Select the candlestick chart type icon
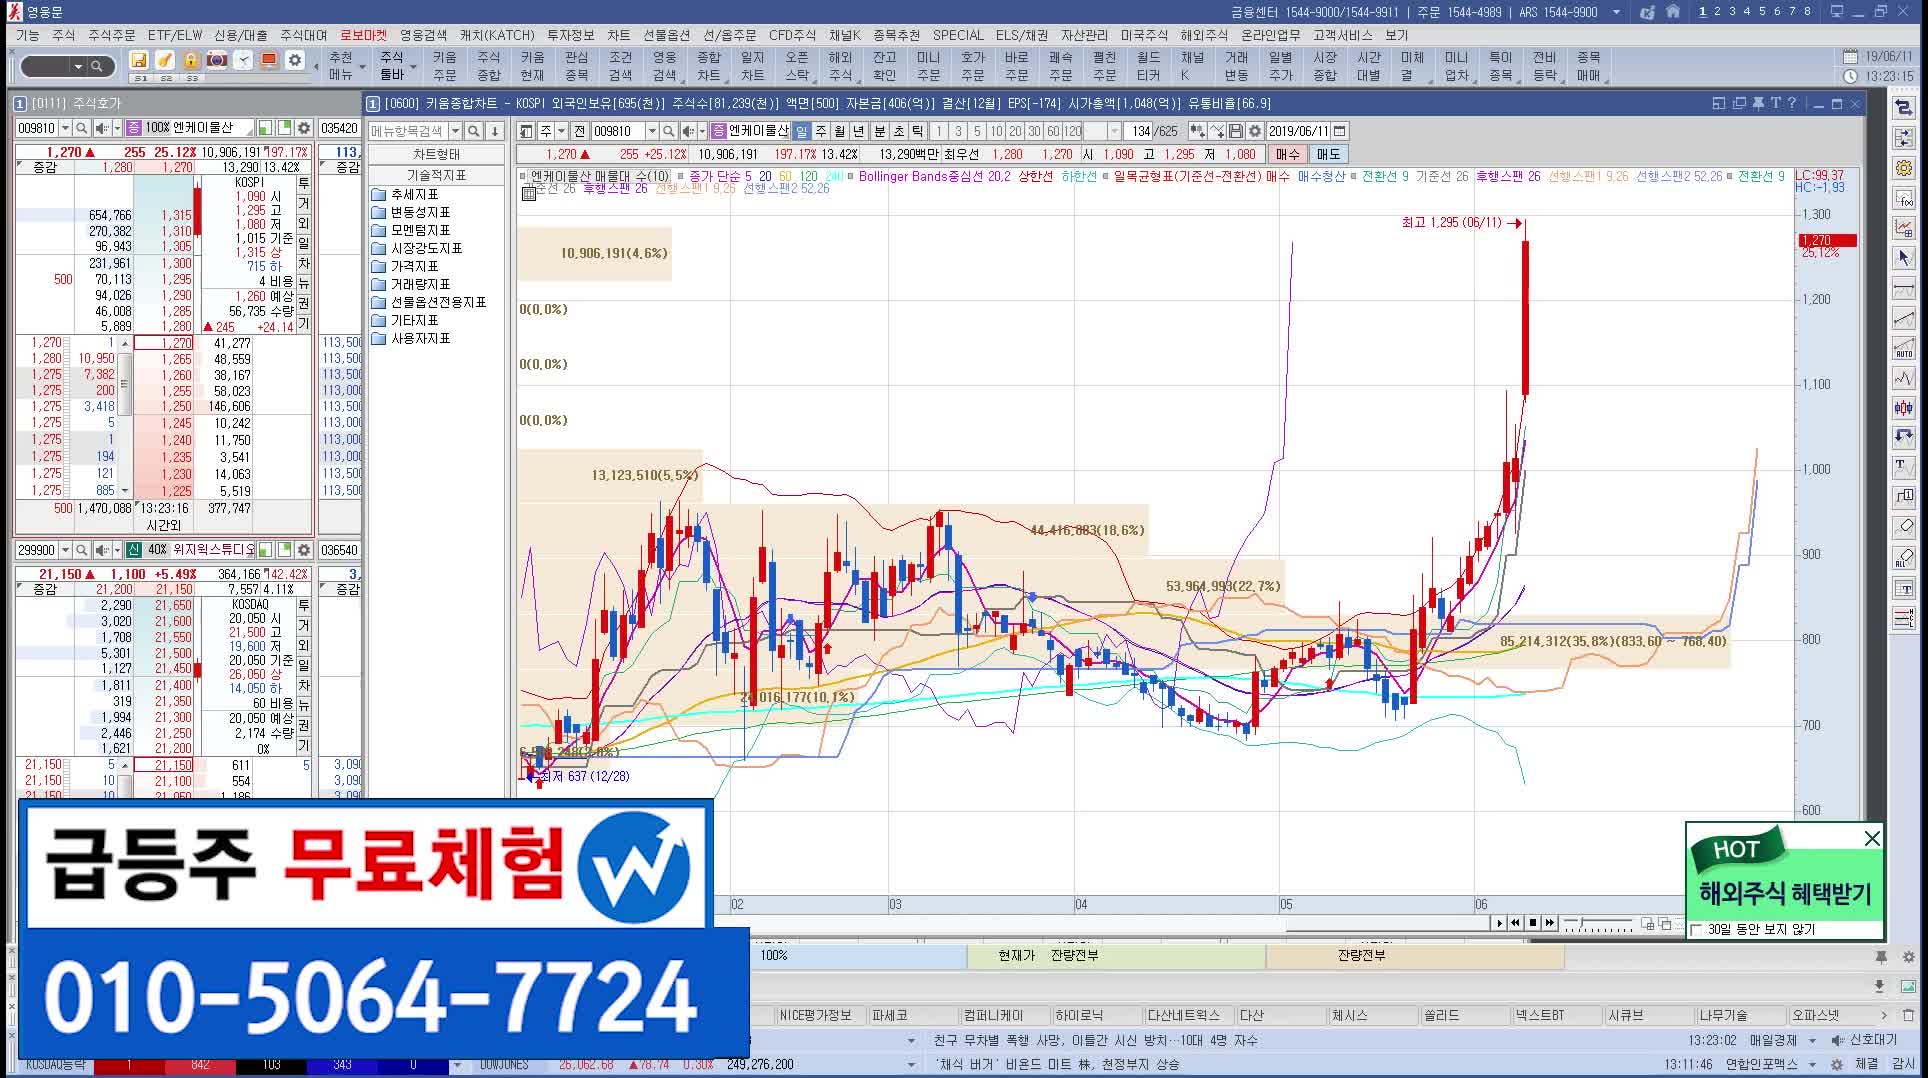 [1904, 407]
